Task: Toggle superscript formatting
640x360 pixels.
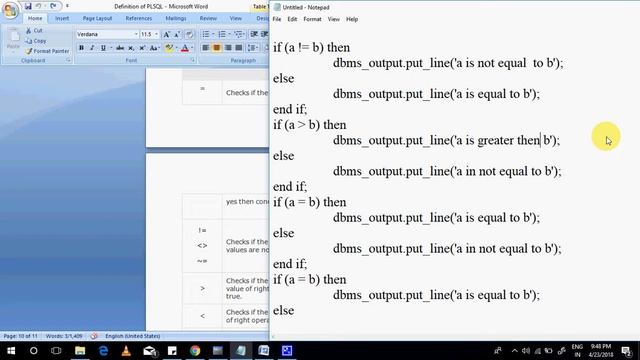Action: pos(142,48)
